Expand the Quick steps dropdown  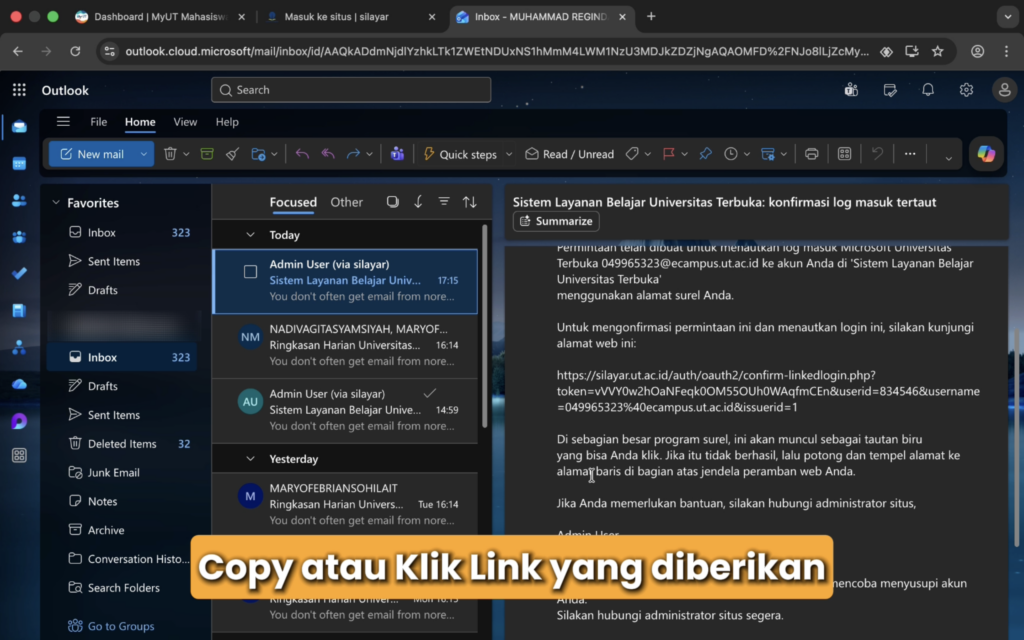[507, 153]
